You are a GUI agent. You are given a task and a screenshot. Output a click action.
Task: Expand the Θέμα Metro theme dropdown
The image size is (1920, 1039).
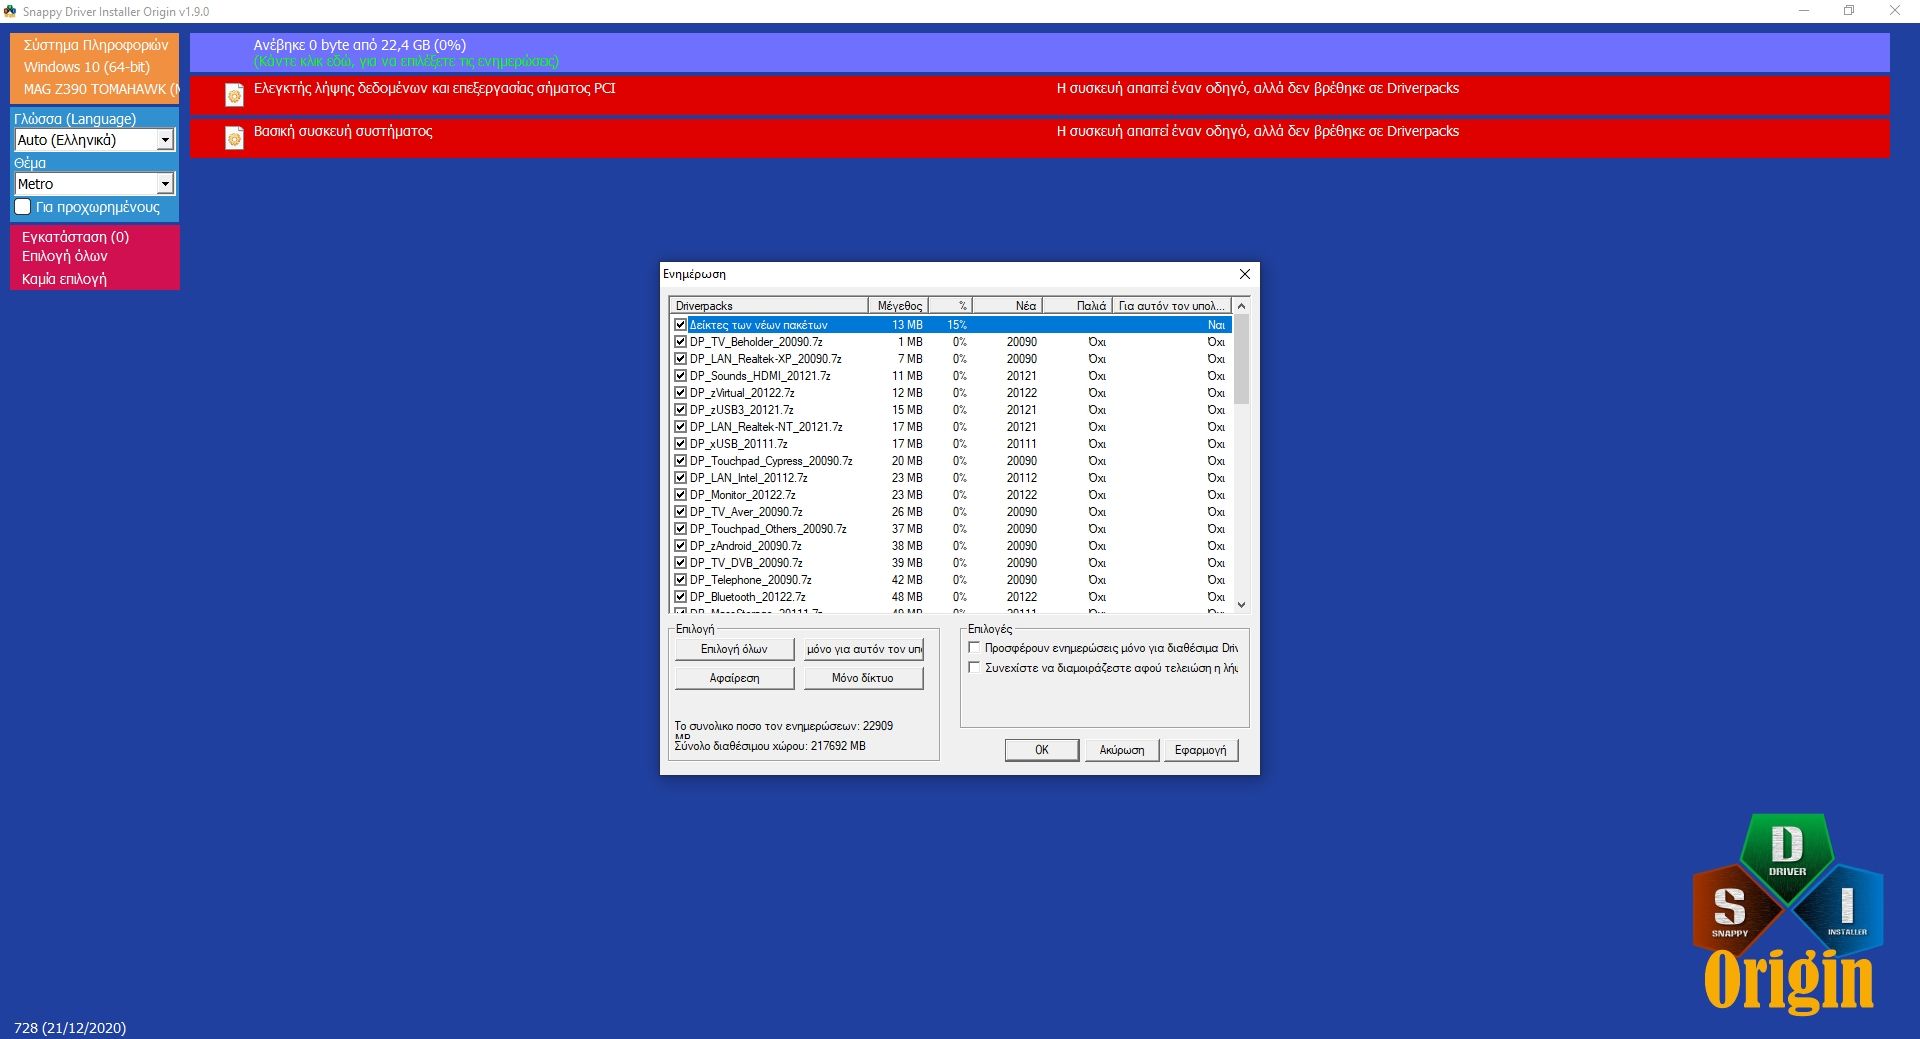(x=165, y=184)
